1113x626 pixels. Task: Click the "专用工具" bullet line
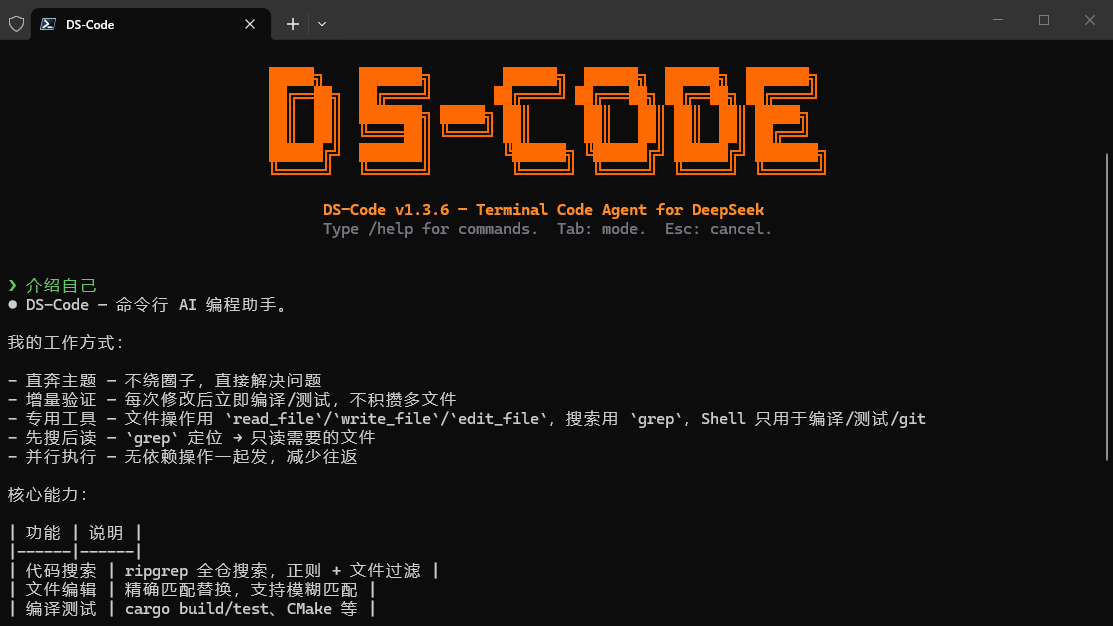click(467, 419)
